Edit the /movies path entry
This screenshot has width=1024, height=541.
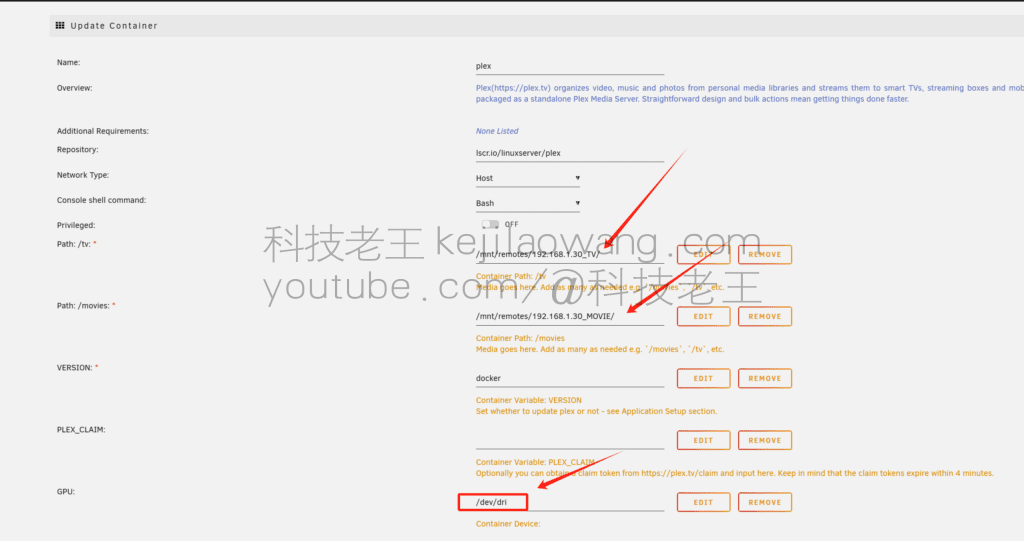point(703,316)
